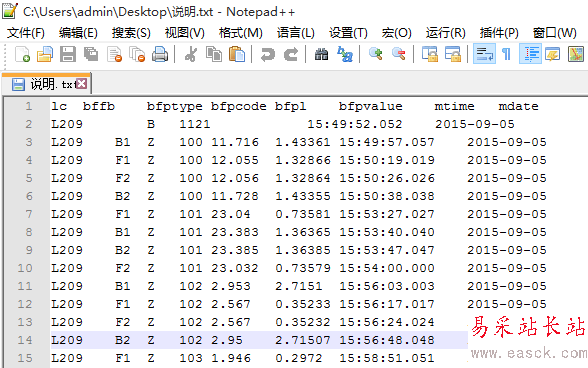Click value '1.36365' on line 8

pyautogui.click(x=303, y=232)
